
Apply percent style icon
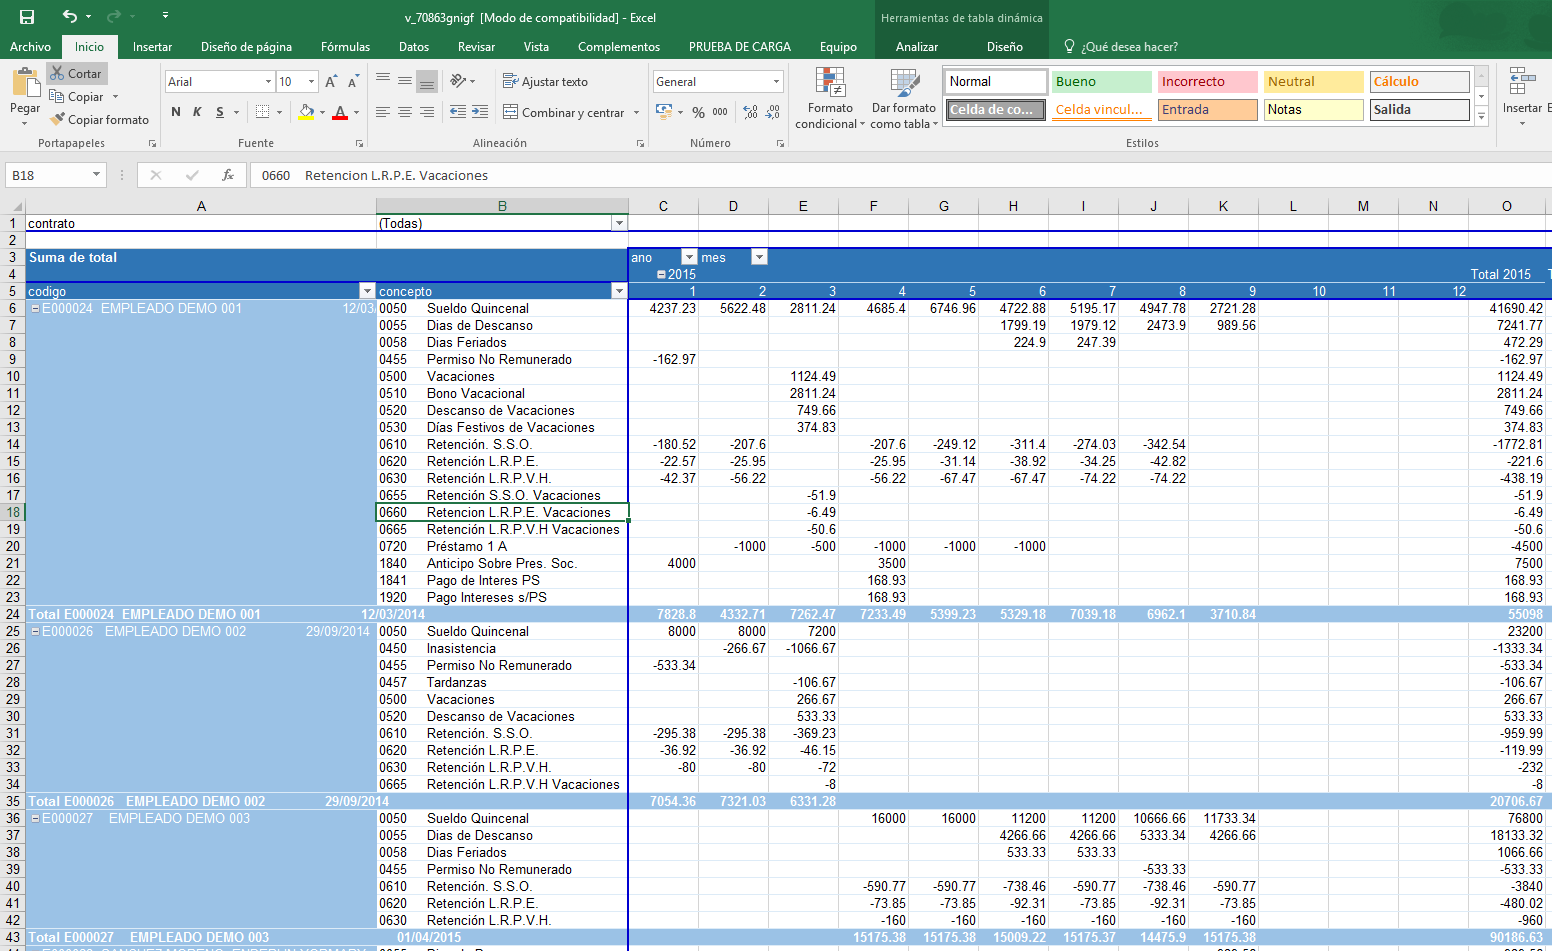pos(699,112)
